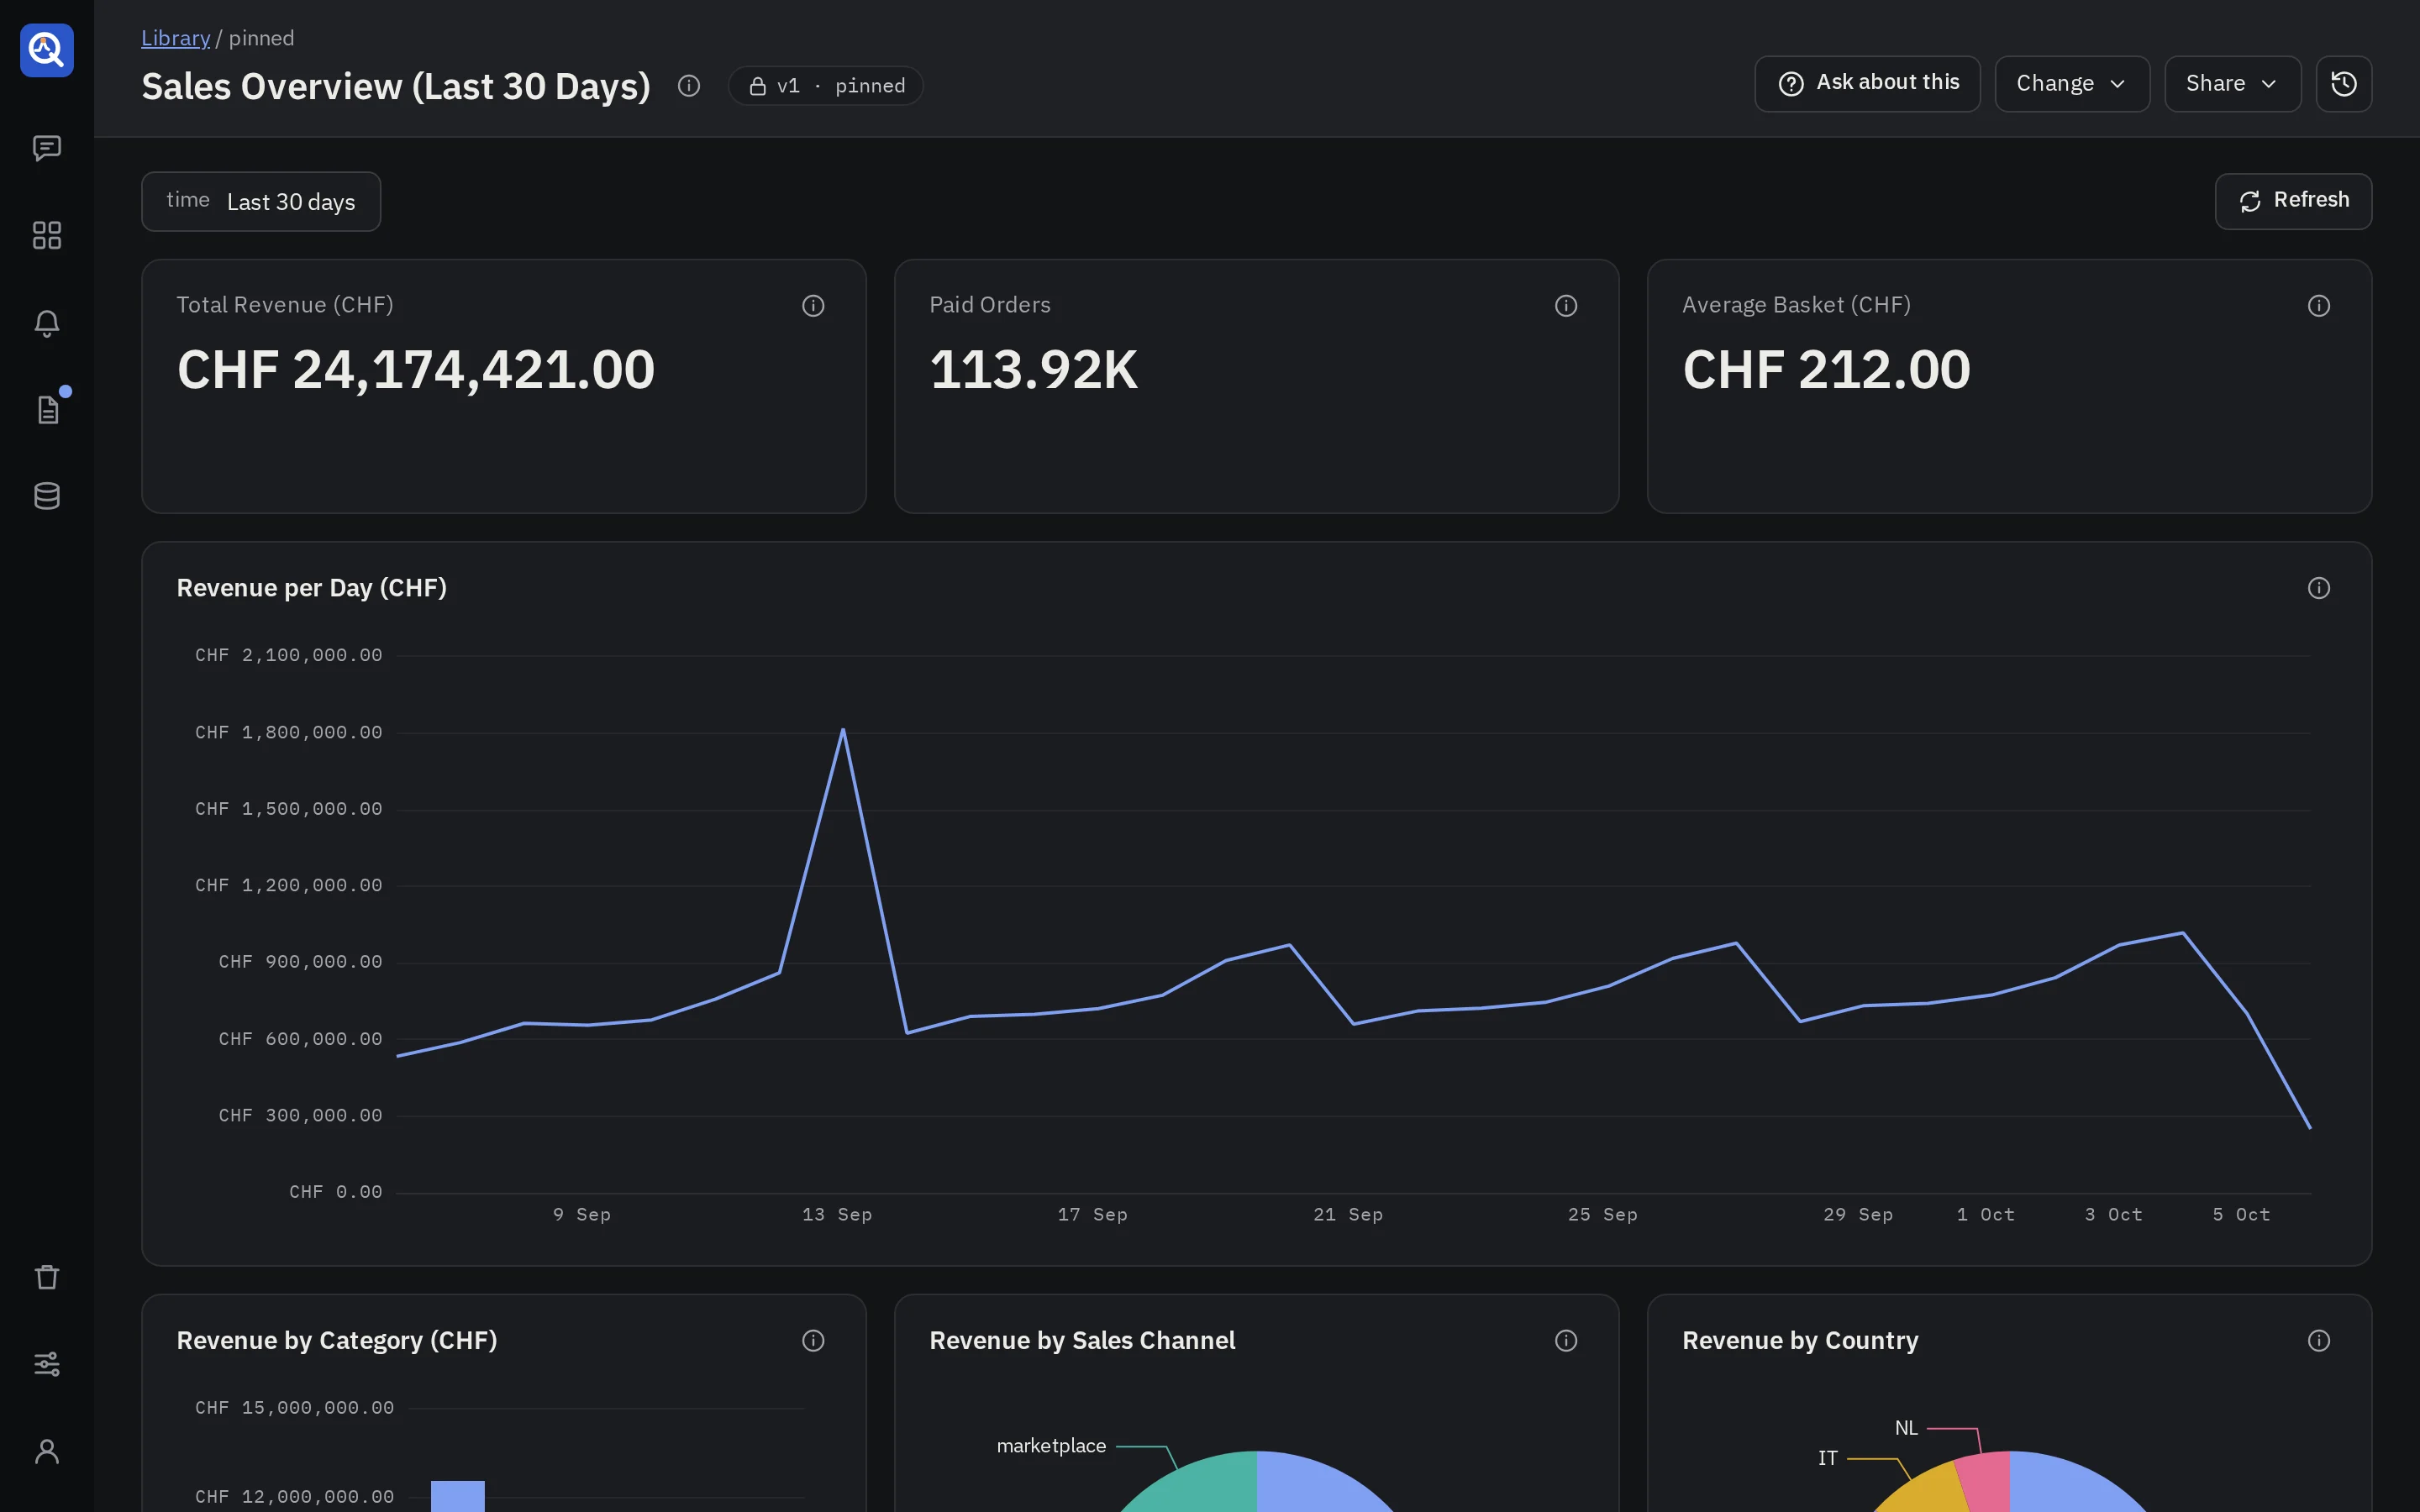Show info for Revenue per Day chart
The image size is (2420, 1512).
(x=2319, y=588)
